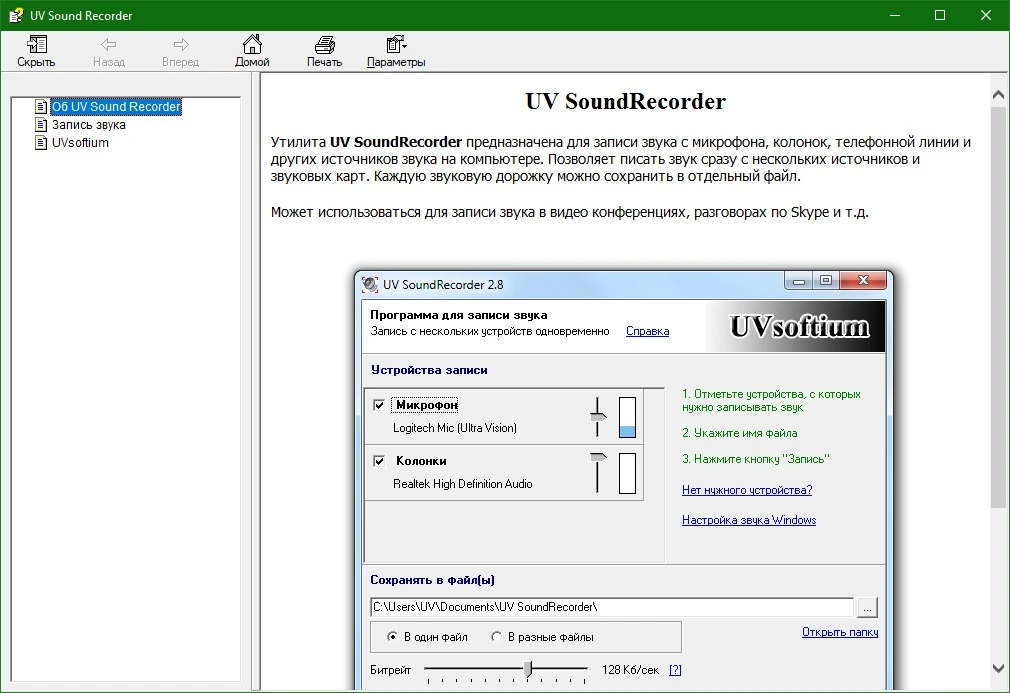Image resolution: width=1010 pixels, height=693 pixels.
Task: Open the 'Запись звука' topic
Action: [x=89, y=124]
